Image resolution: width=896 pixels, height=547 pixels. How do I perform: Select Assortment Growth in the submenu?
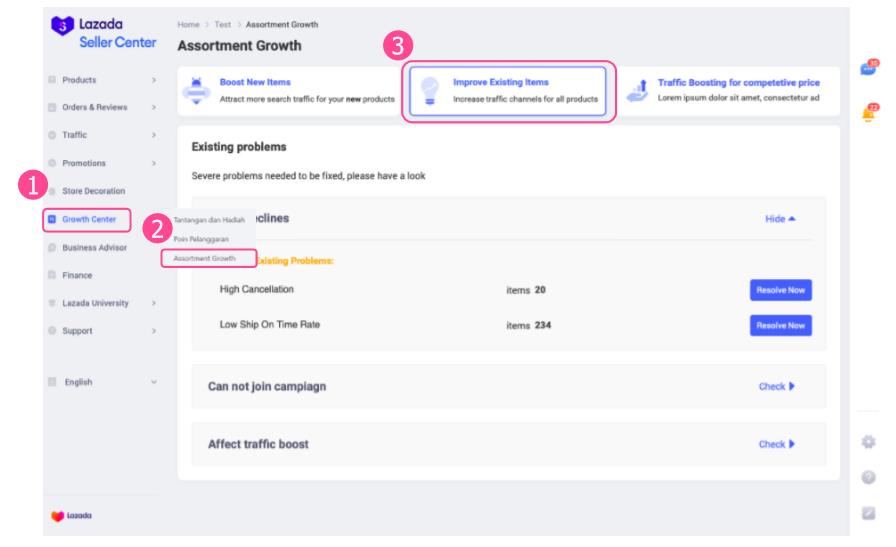click(205, 258)
